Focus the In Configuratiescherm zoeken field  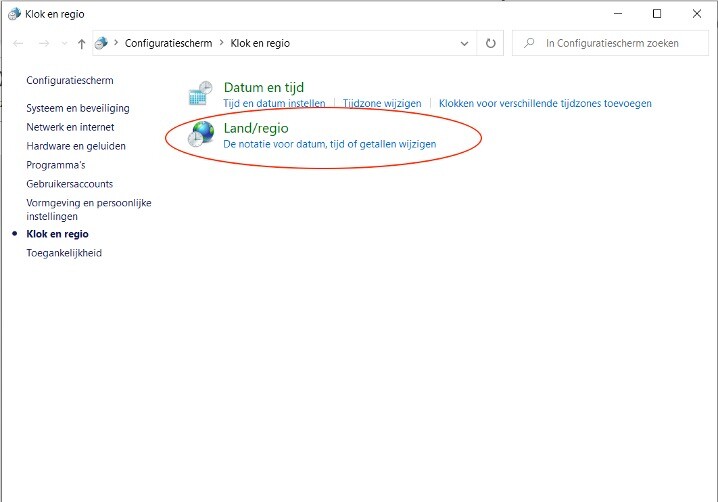click(610, 43)
